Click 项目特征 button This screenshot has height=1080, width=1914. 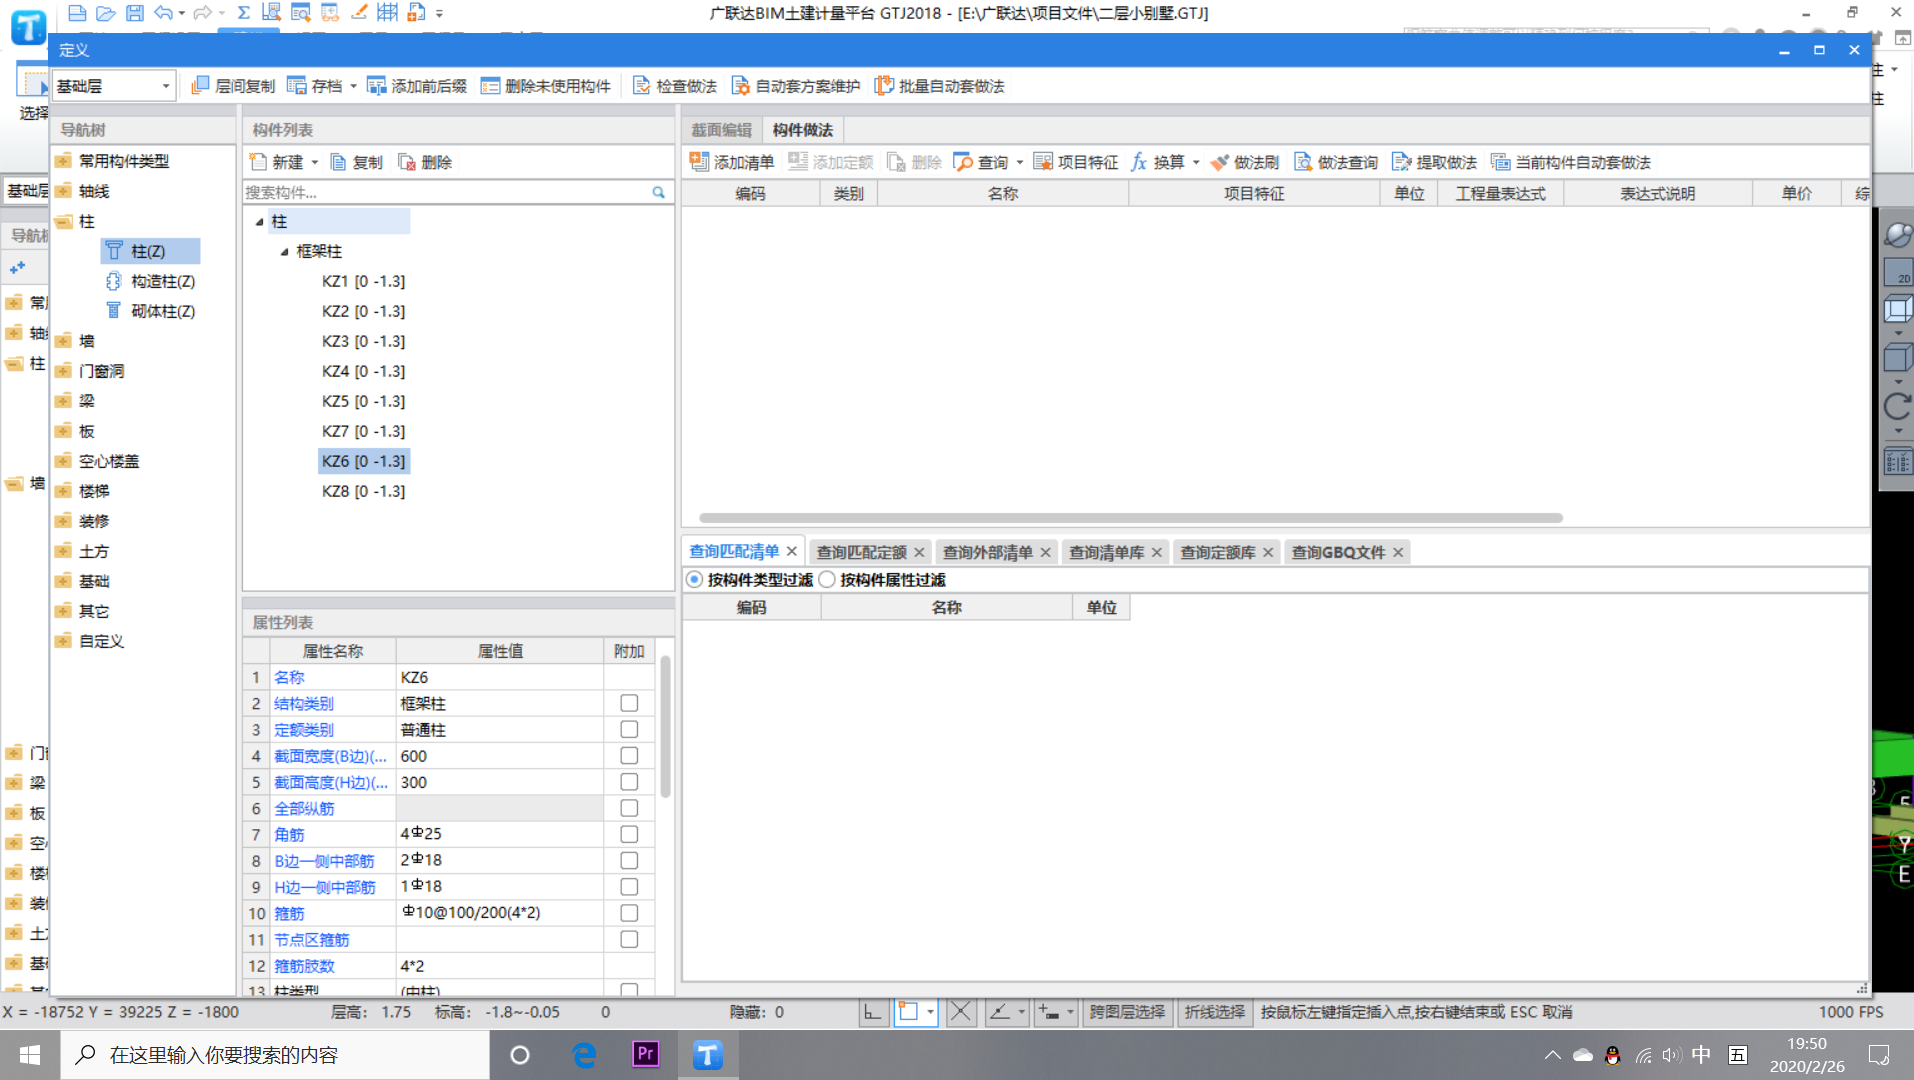1076,162
